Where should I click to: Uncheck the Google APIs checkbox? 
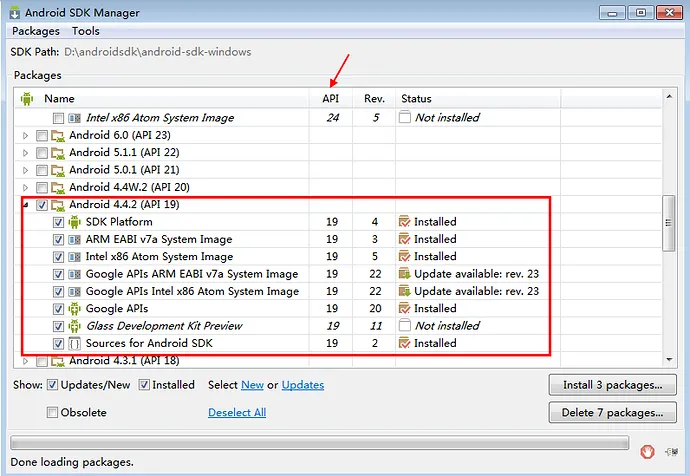pos(58,309)
